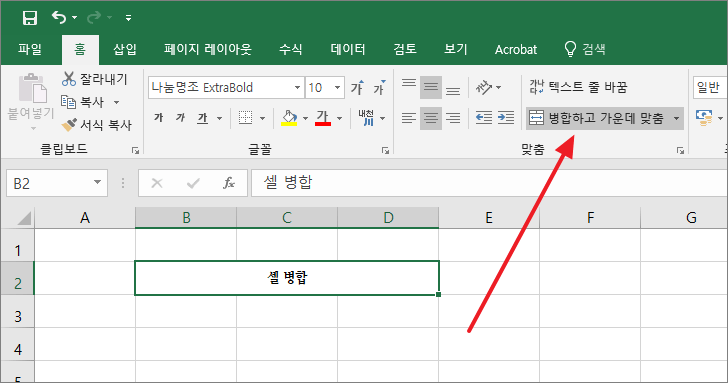Image resolution: width=728 pixels, height=383 pixels.
Task: Open the font size dropdown showing 10
Action: 338,87
